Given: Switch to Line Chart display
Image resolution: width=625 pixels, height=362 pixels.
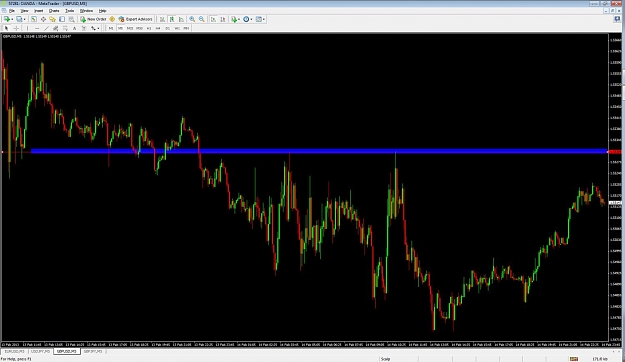Looking at the screenshot, I should point(181,19).
